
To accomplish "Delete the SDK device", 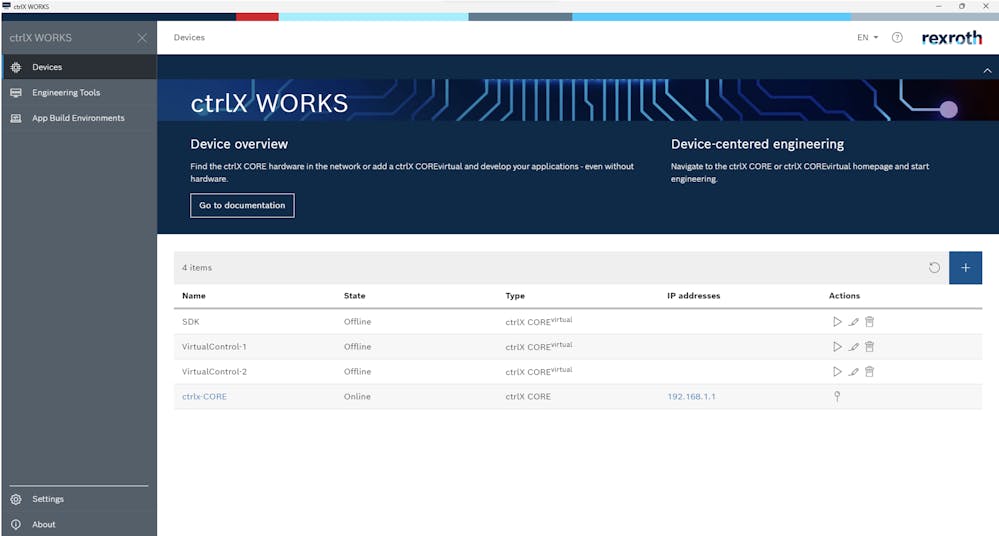I will pos(870,322).
